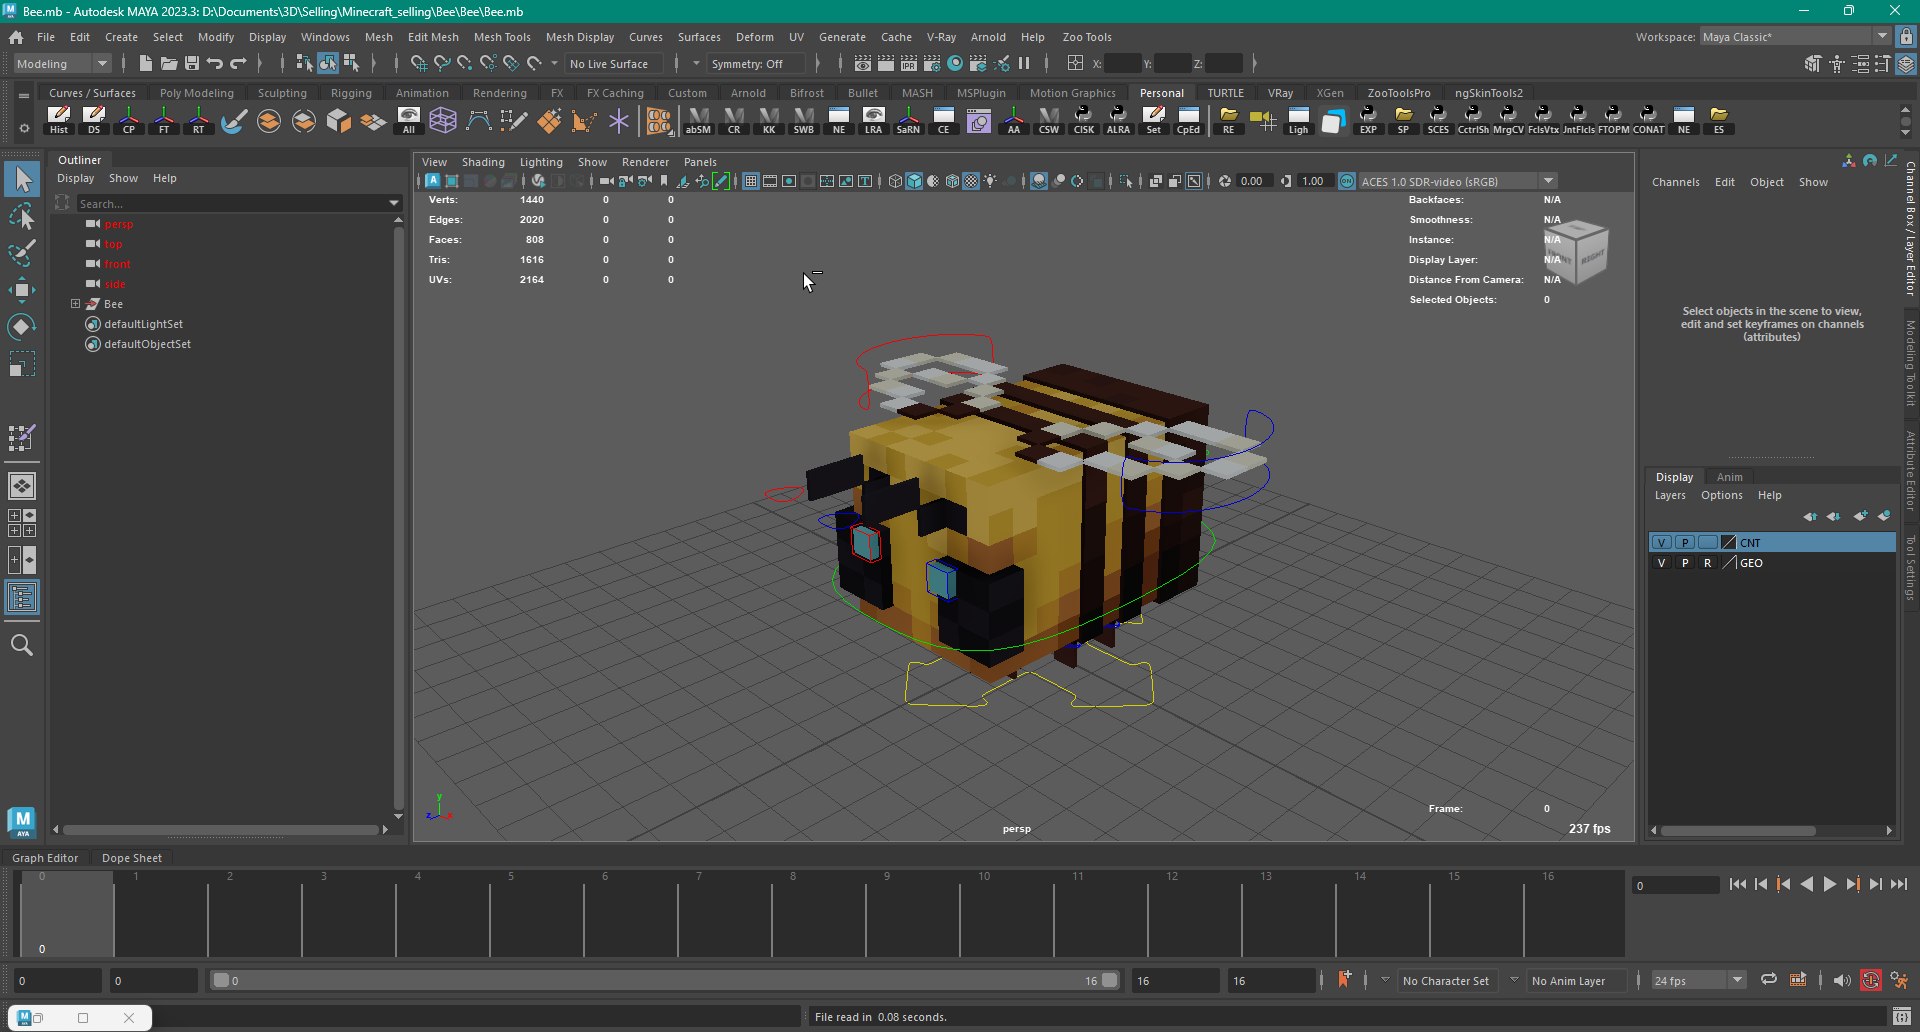This screenshot has height=1032, width=1920.
Task: Switch to the Rigging shelf tab
Action: point(351,93)
